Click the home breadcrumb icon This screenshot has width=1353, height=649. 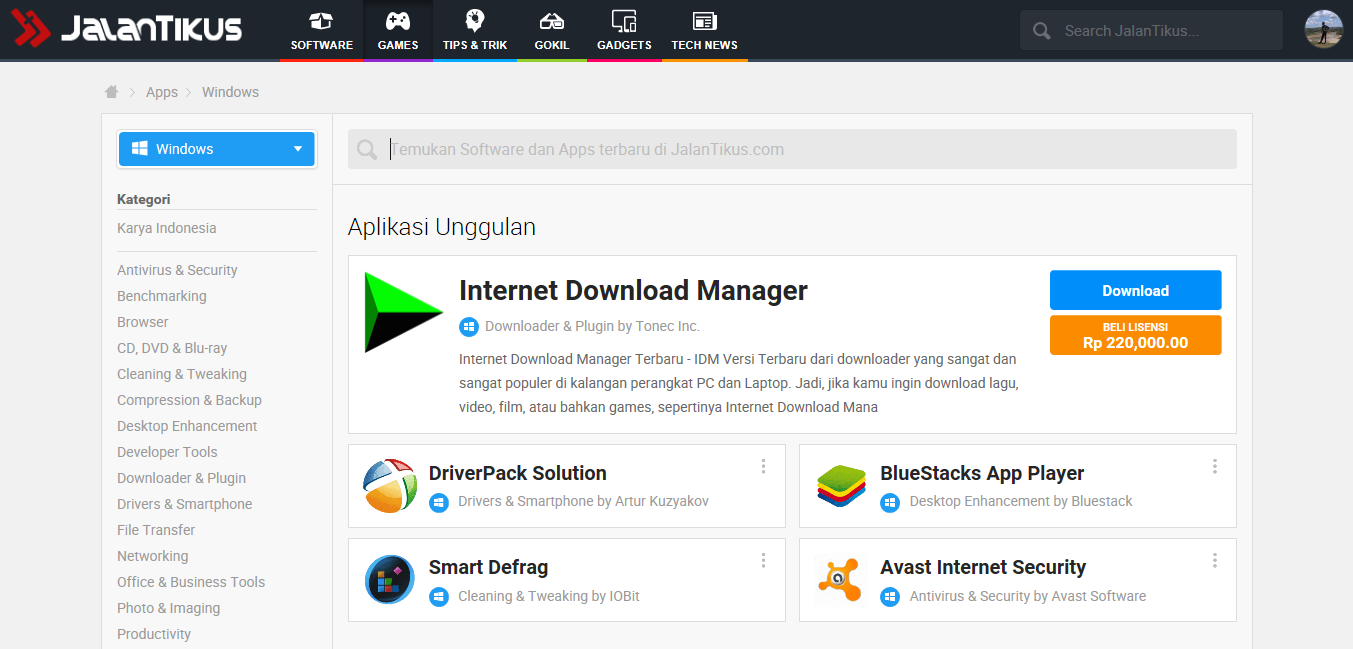[112, 92]
